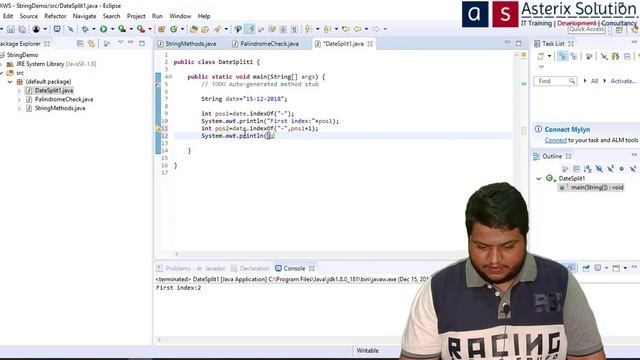Image resolution: width=640 pixels, height=360 pixels.
Task: Click the New Java Package icon
Action: tap(162, 29)
